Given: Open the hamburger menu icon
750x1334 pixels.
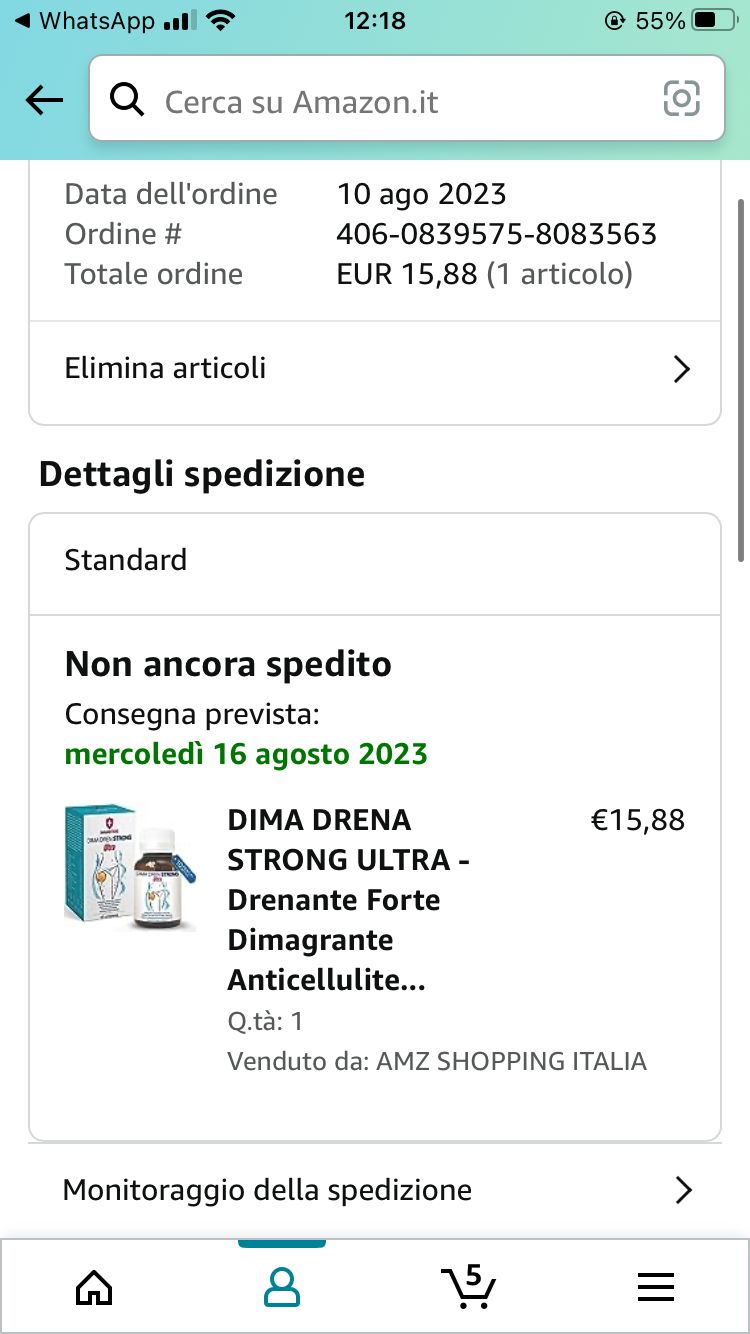Looking at the screenshot, I should pyautogui.click(x=655, y=1286).
